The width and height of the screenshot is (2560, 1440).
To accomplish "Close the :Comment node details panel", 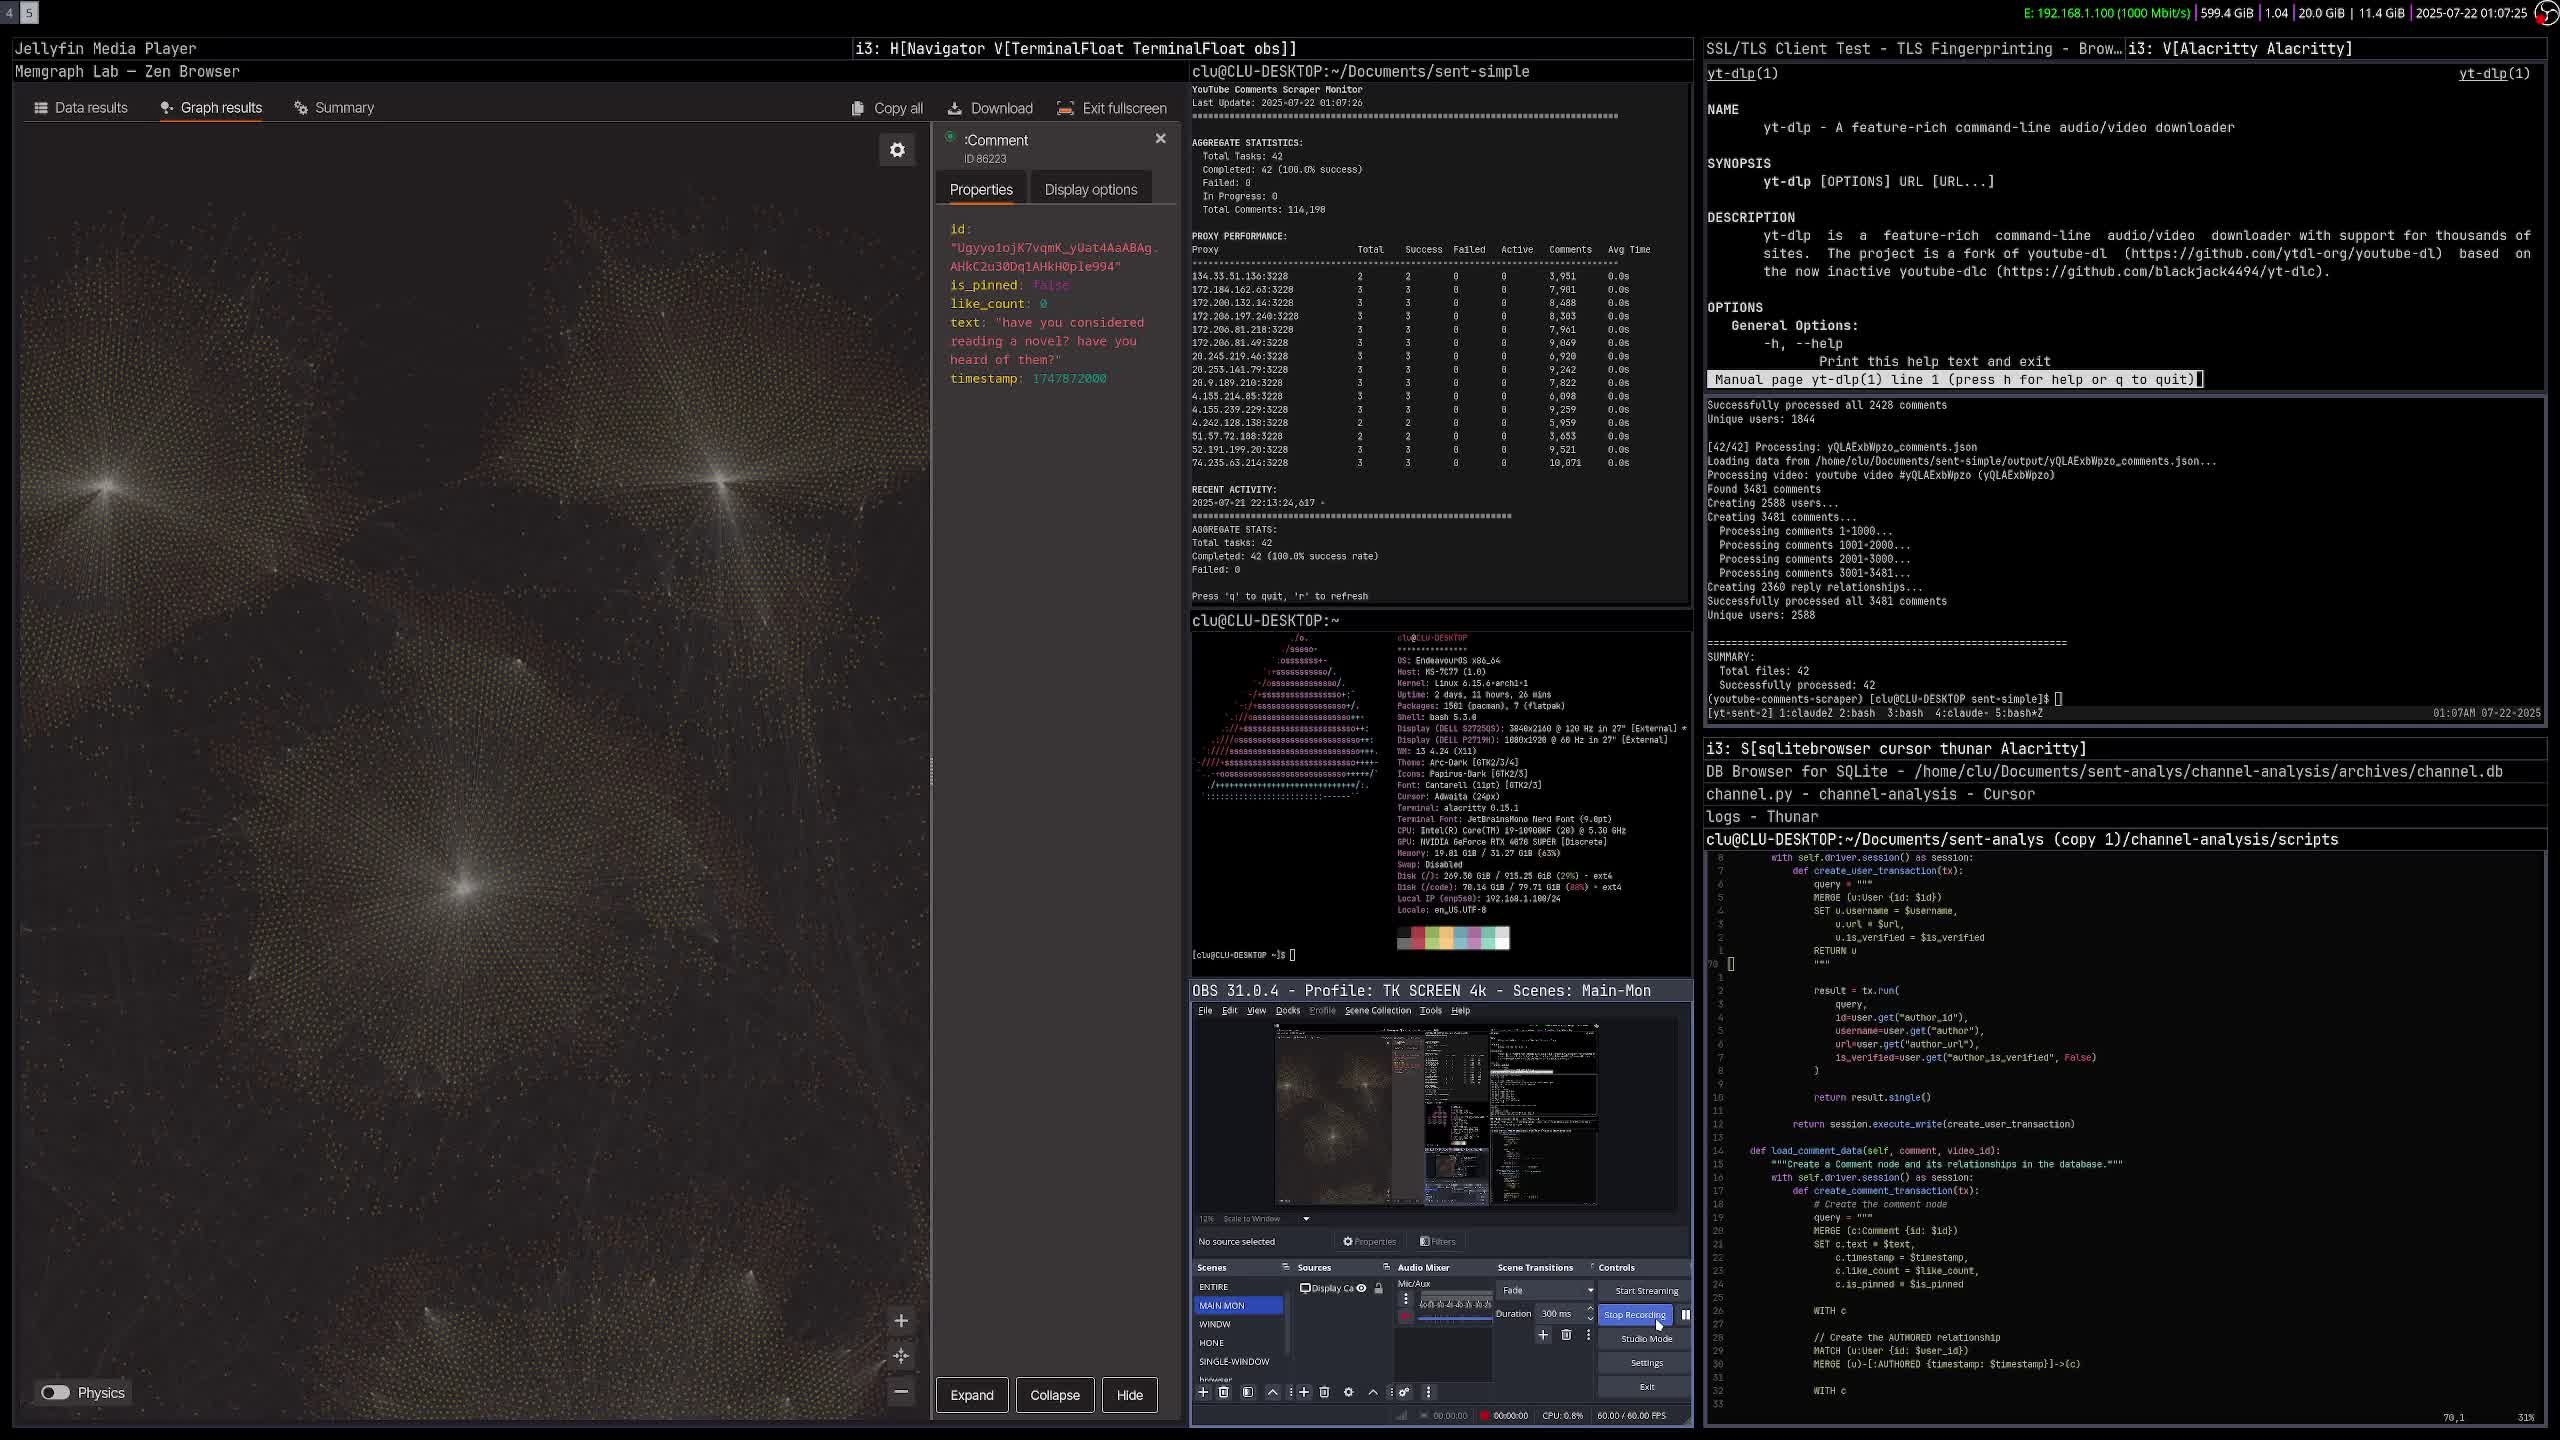I will [1161, 138].
